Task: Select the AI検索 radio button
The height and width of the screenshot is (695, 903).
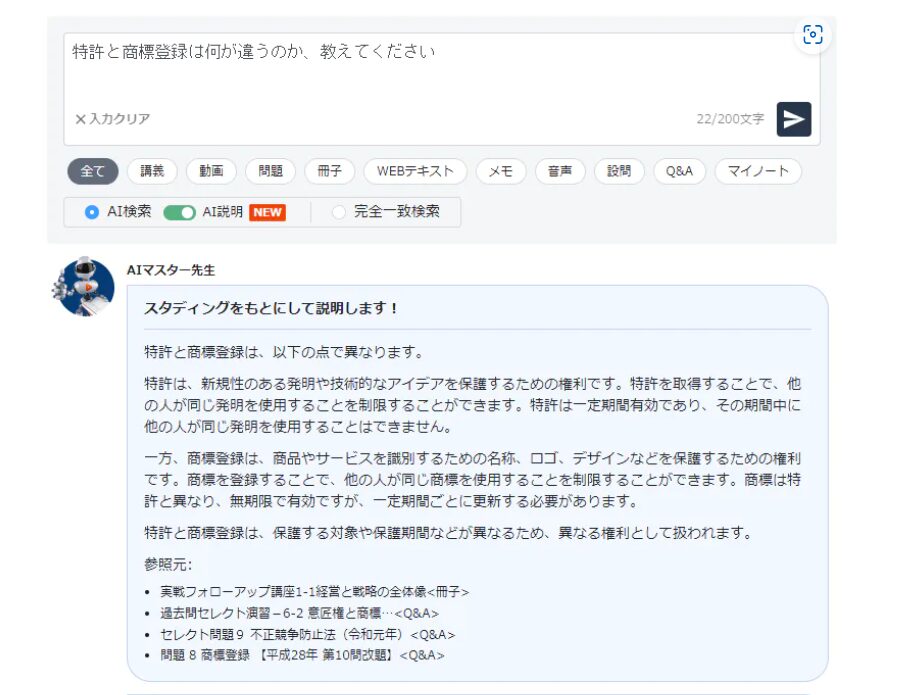Action: tap(92, 212)
